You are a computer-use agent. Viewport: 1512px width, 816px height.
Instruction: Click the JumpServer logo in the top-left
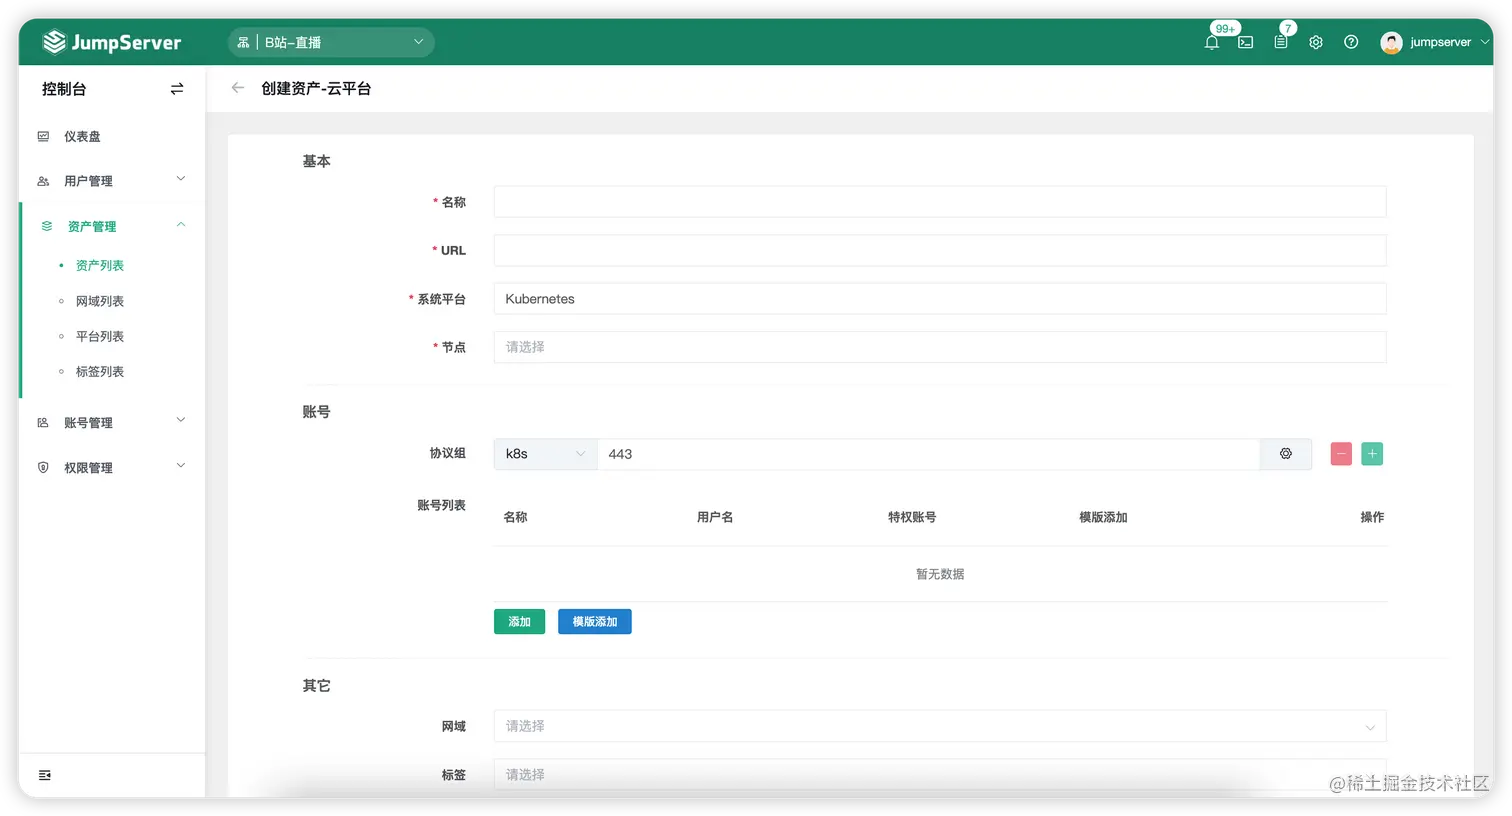[x=112, y=41]
